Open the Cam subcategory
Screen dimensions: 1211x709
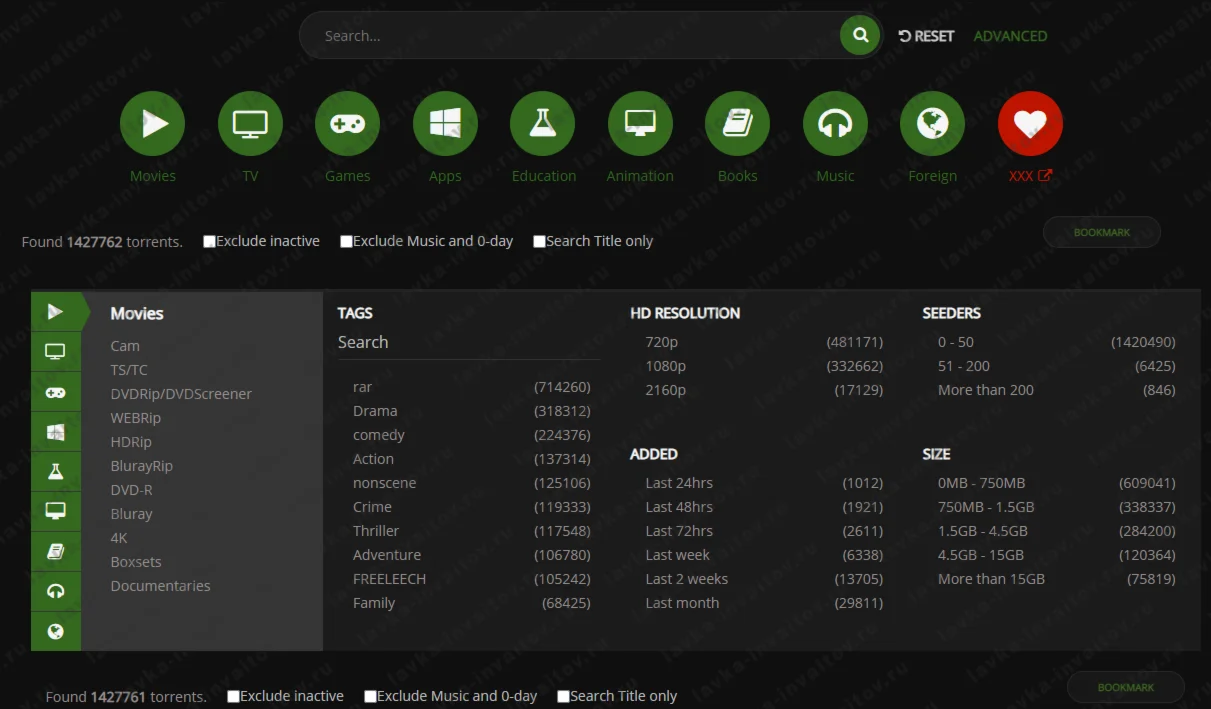pyautogui.click(x=125, y=346)
